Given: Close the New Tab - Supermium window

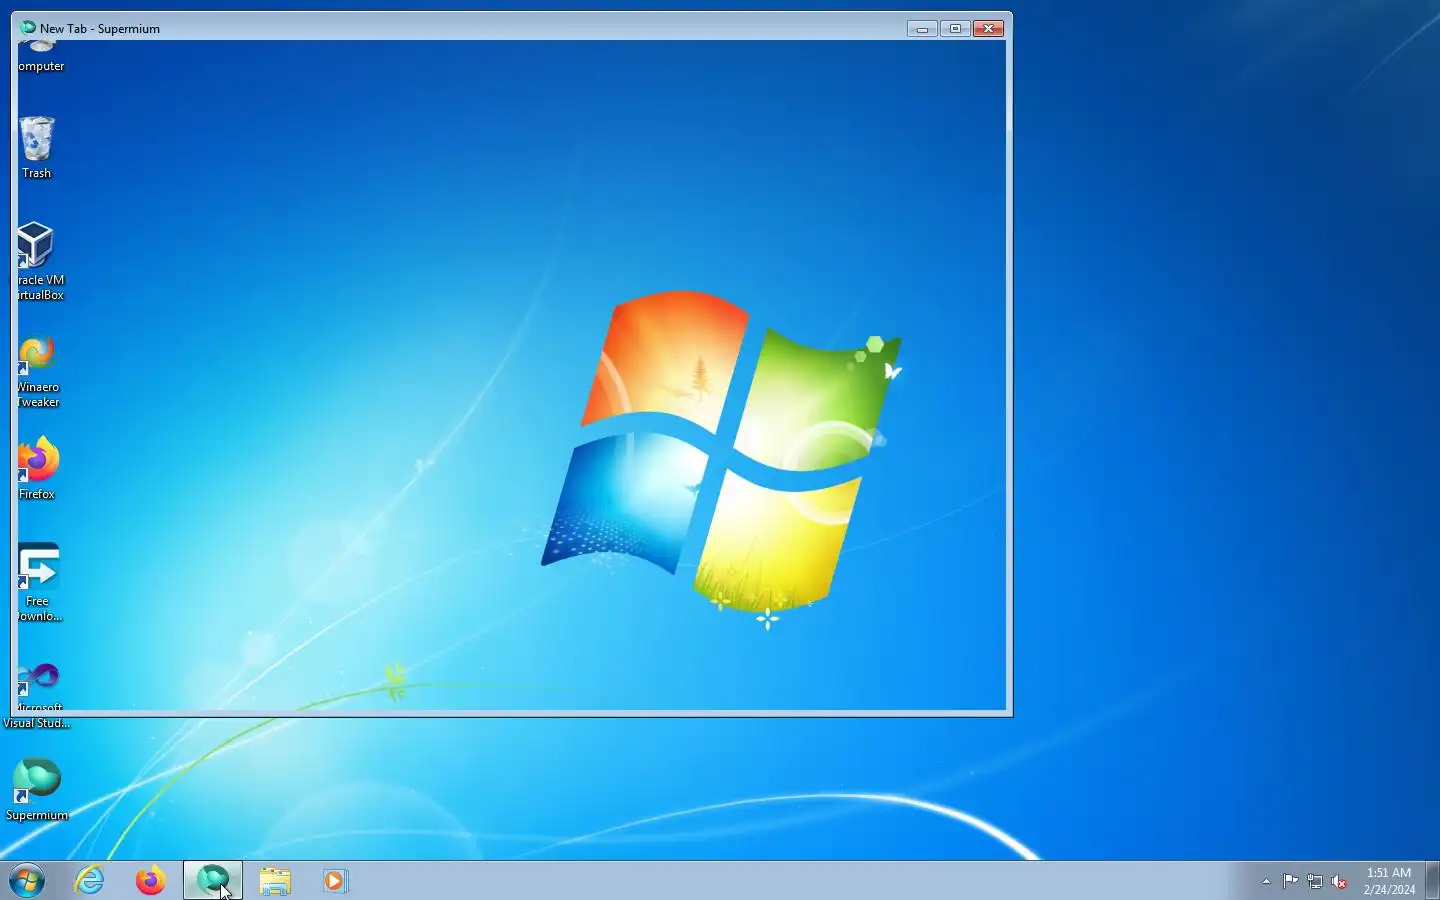Looking at the screenshot, I should (988, 28).
